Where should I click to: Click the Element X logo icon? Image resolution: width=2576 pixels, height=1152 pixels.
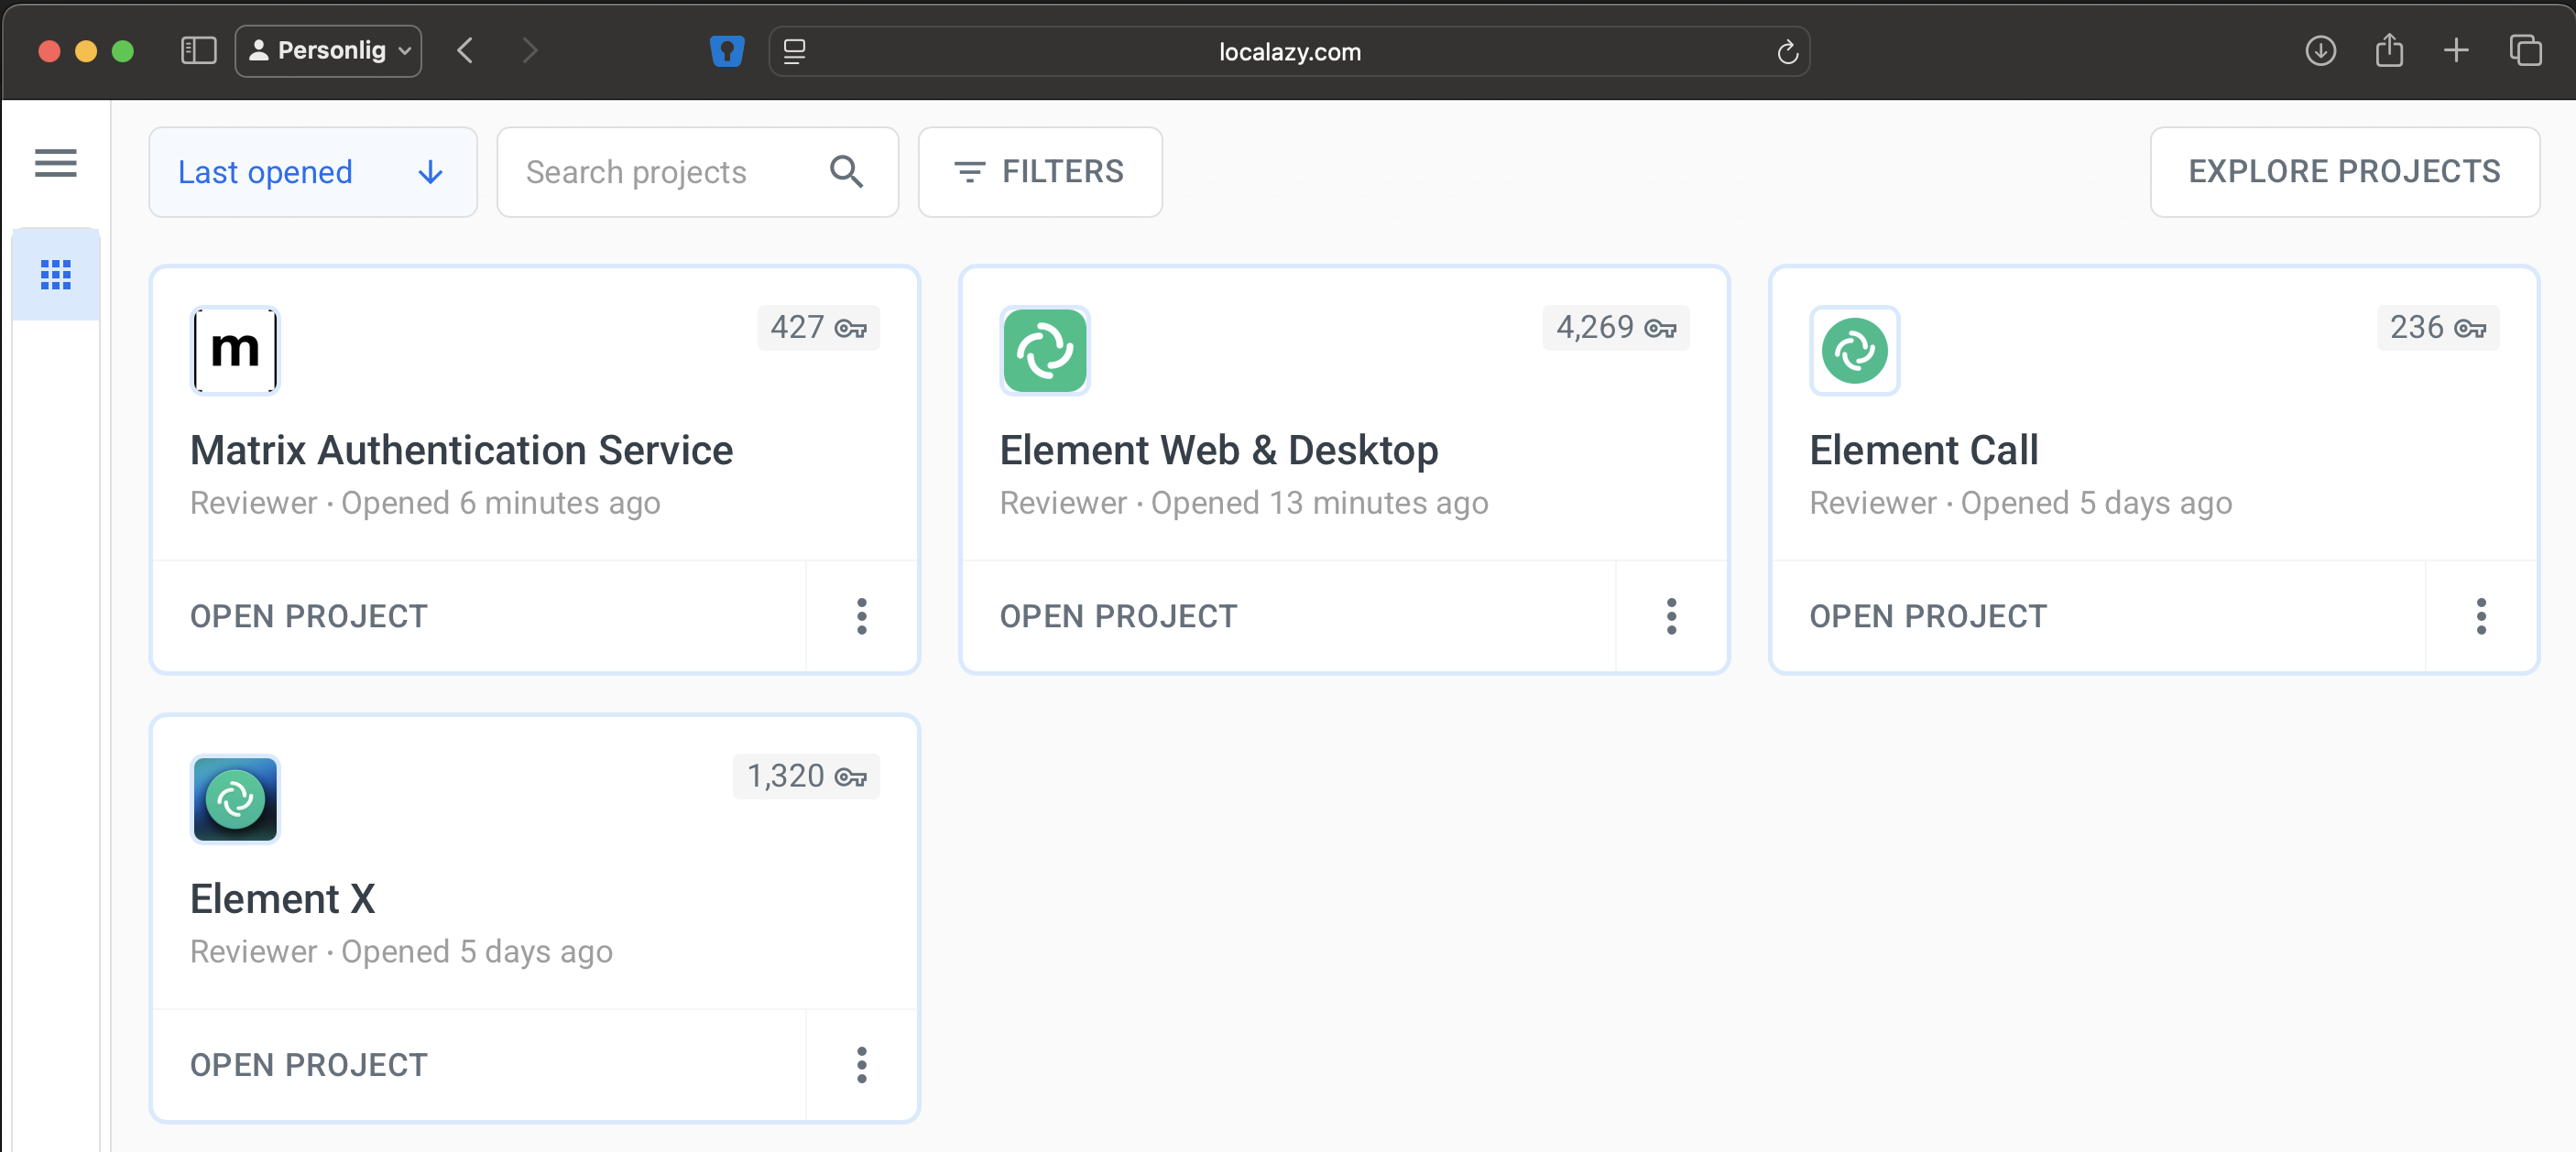[x=235, y=799]
